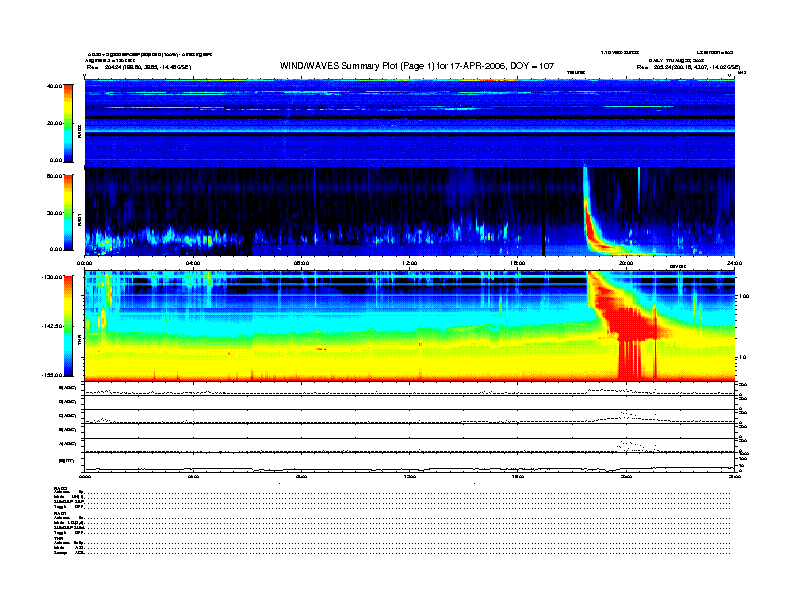792x612 pixels.
Task: Click the 60.00 label on RAD1 scale
Action: (54, 176)
